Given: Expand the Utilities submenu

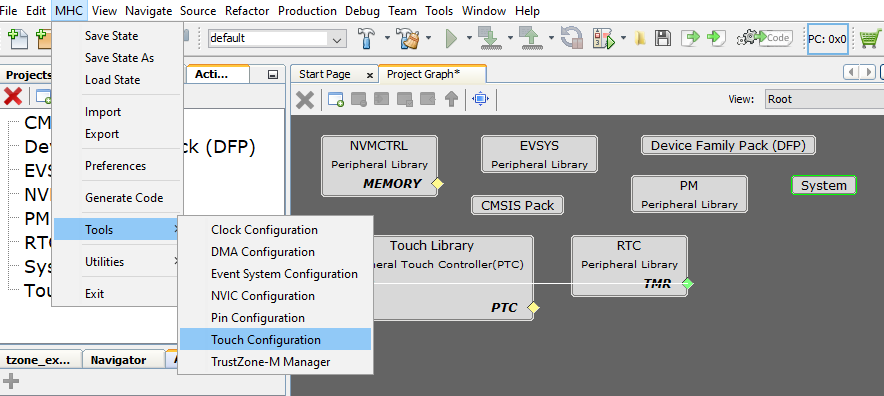Looking at the screenshot, I should click(x=118, y=262).
